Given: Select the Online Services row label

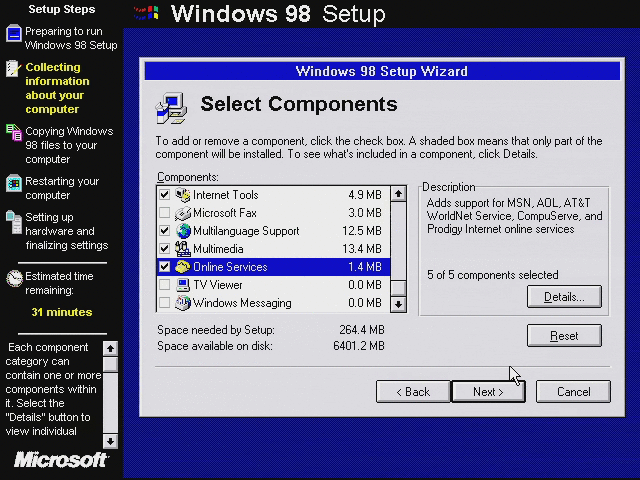Looking at the screenshot, I should [x=230, y=267].
